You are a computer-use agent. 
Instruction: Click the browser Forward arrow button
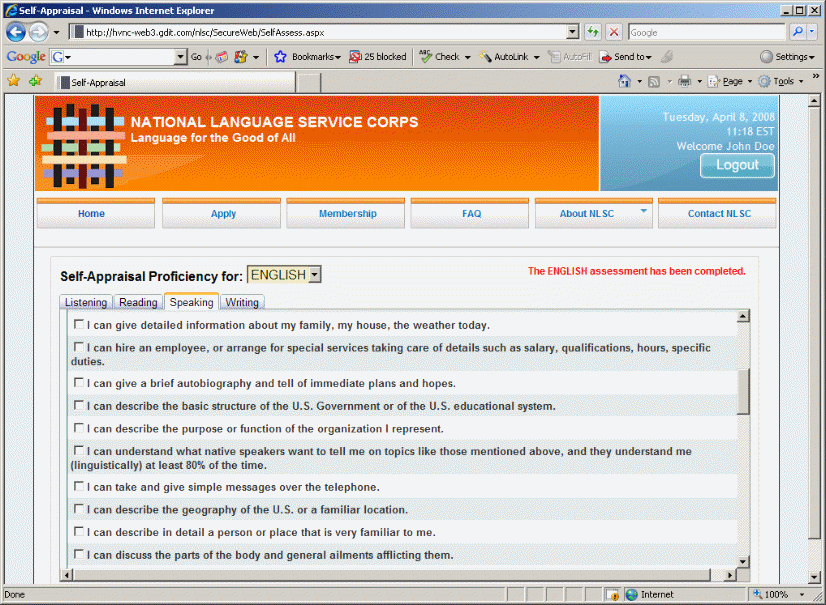(38, 32)
